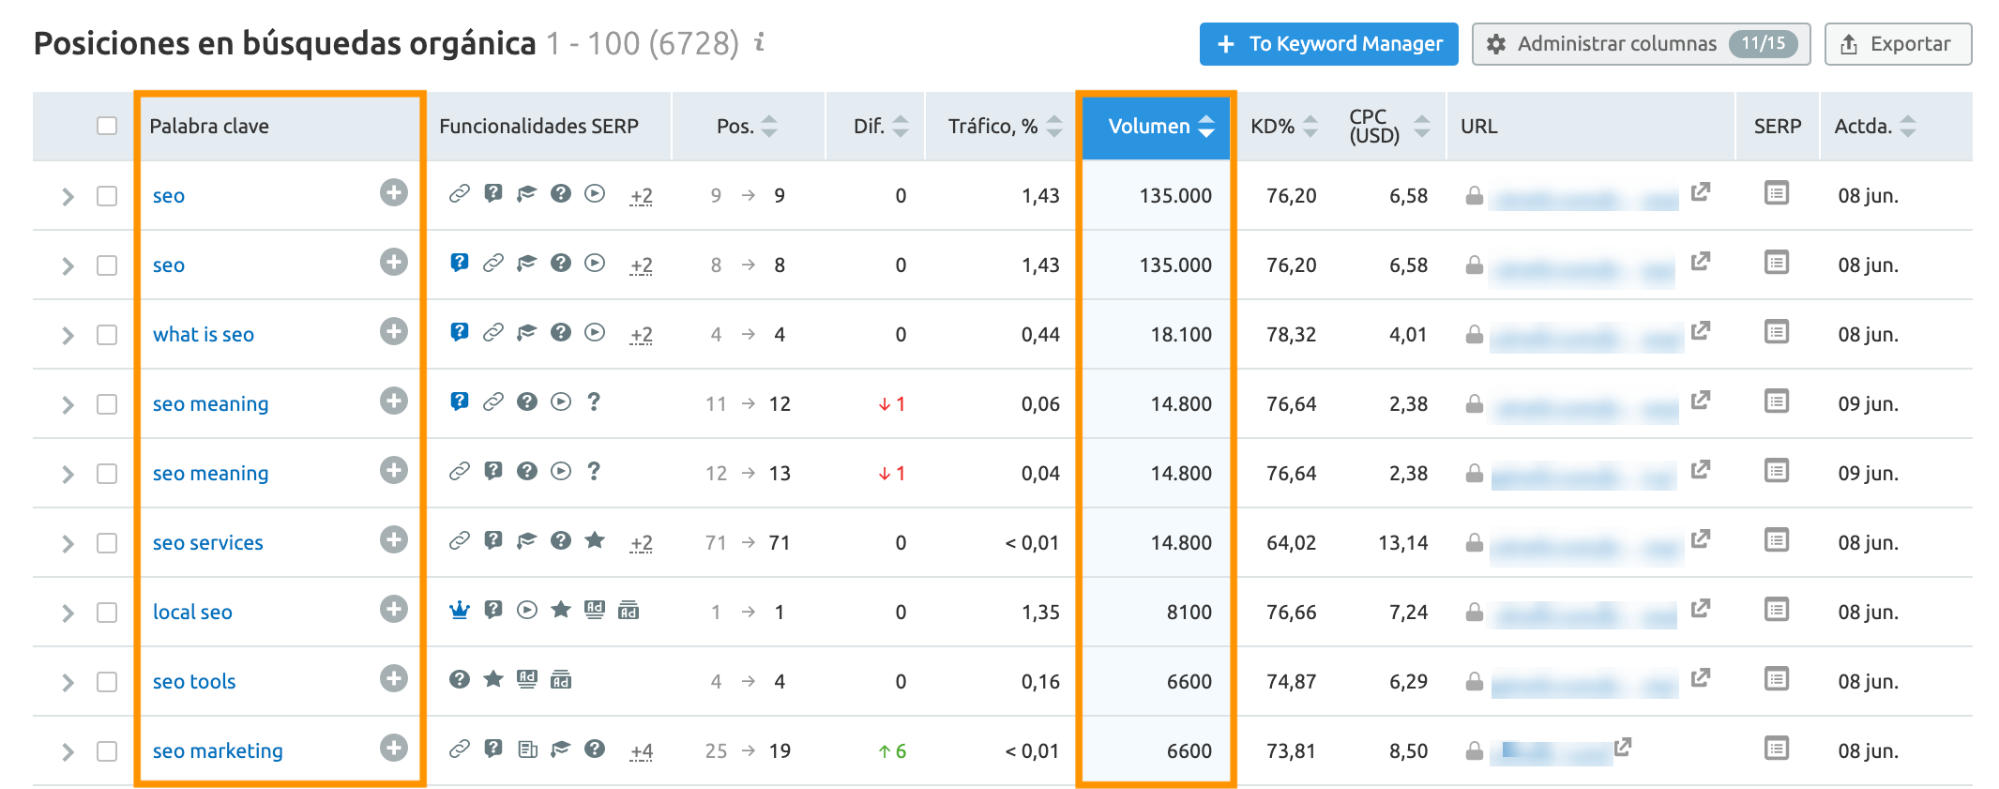
Task: Click the crown icon in 'local seo' row
Action: (x=459, y=610)
